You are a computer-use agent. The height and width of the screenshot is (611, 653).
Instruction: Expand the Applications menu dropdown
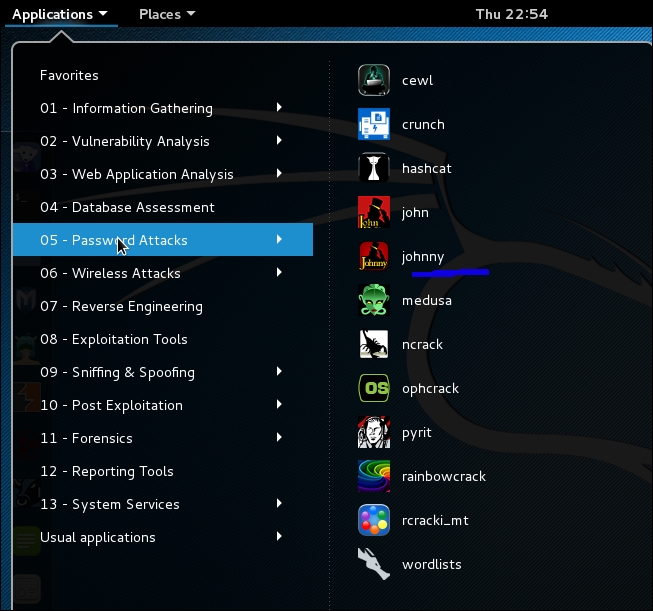pyautogui.click(x=60, y=14)
